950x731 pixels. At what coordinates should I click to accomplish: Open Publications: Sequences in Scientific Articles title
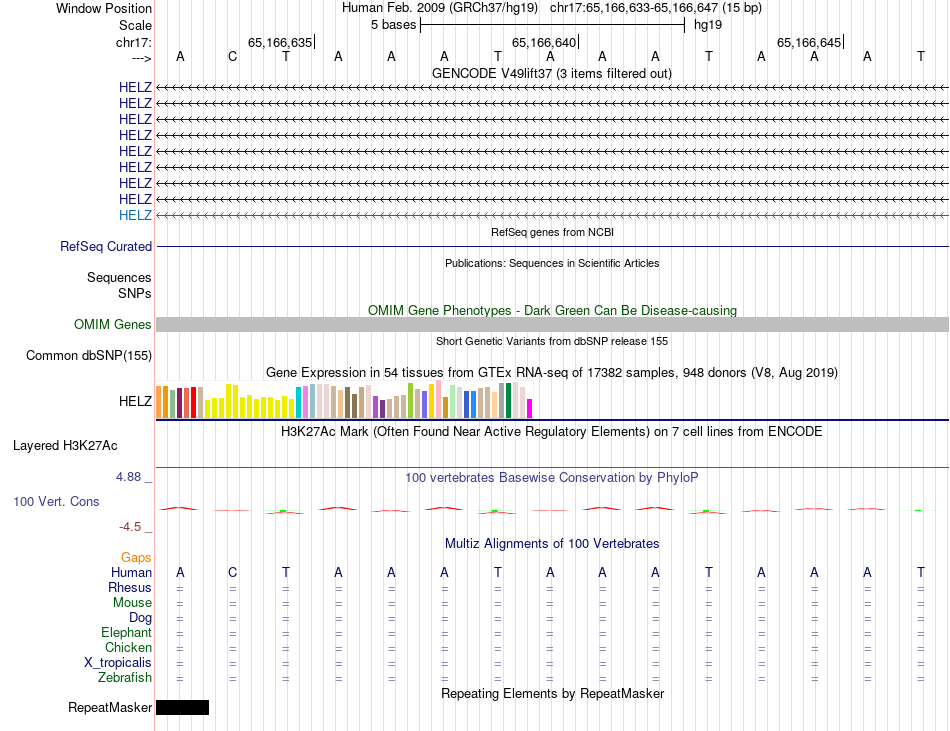point(552,263)
